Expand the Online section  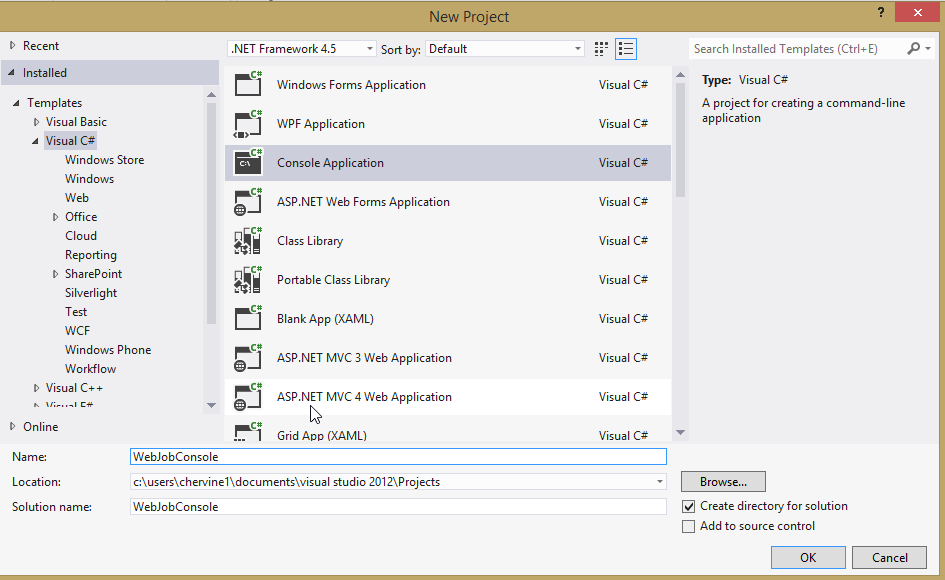click(x=13, y=426)
